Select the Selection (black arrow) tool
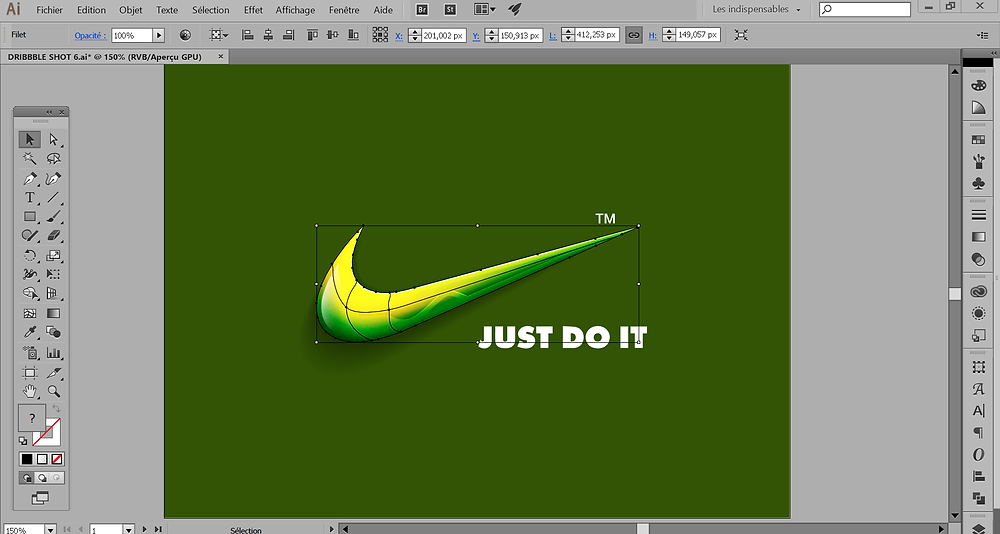The image size is (1000, 534). click(30, 139)
